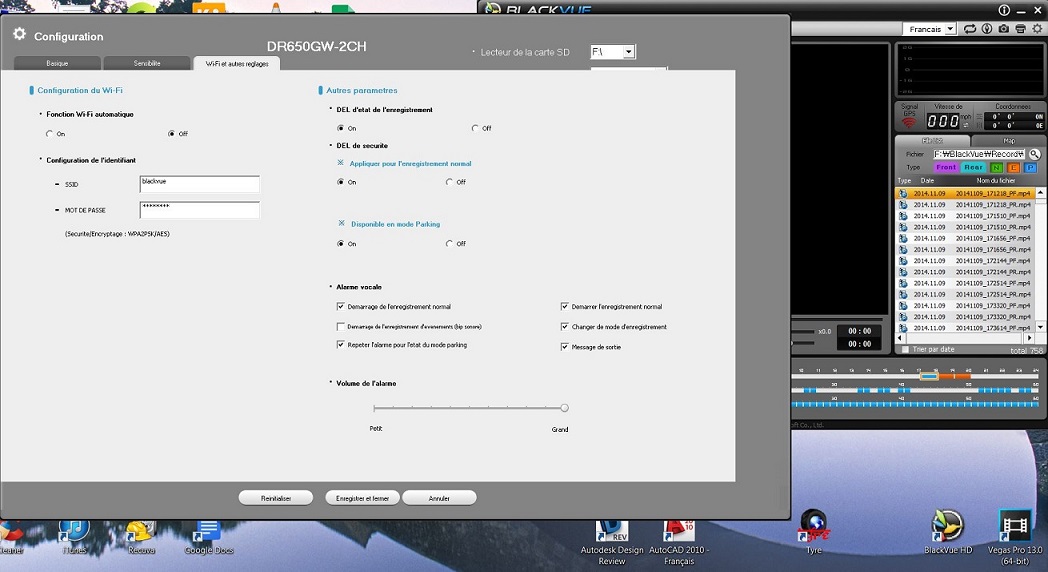The height and width of the screenshot is (572, 1048).
Task: Click the Reinitialiser button
Action: tap(276, 498)
